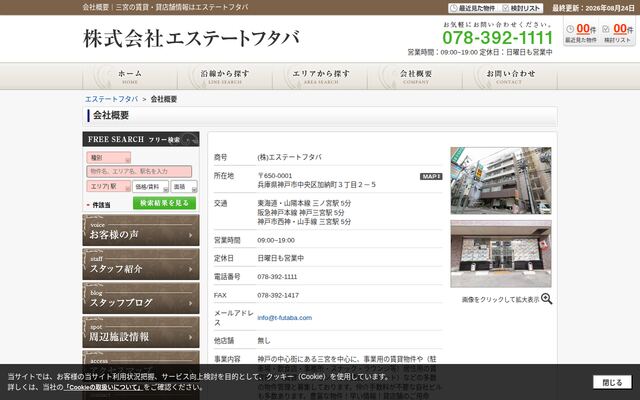Click 日曜日も営業中 in 定休日 row
This screenshot has height=400, width=640.
280,258
